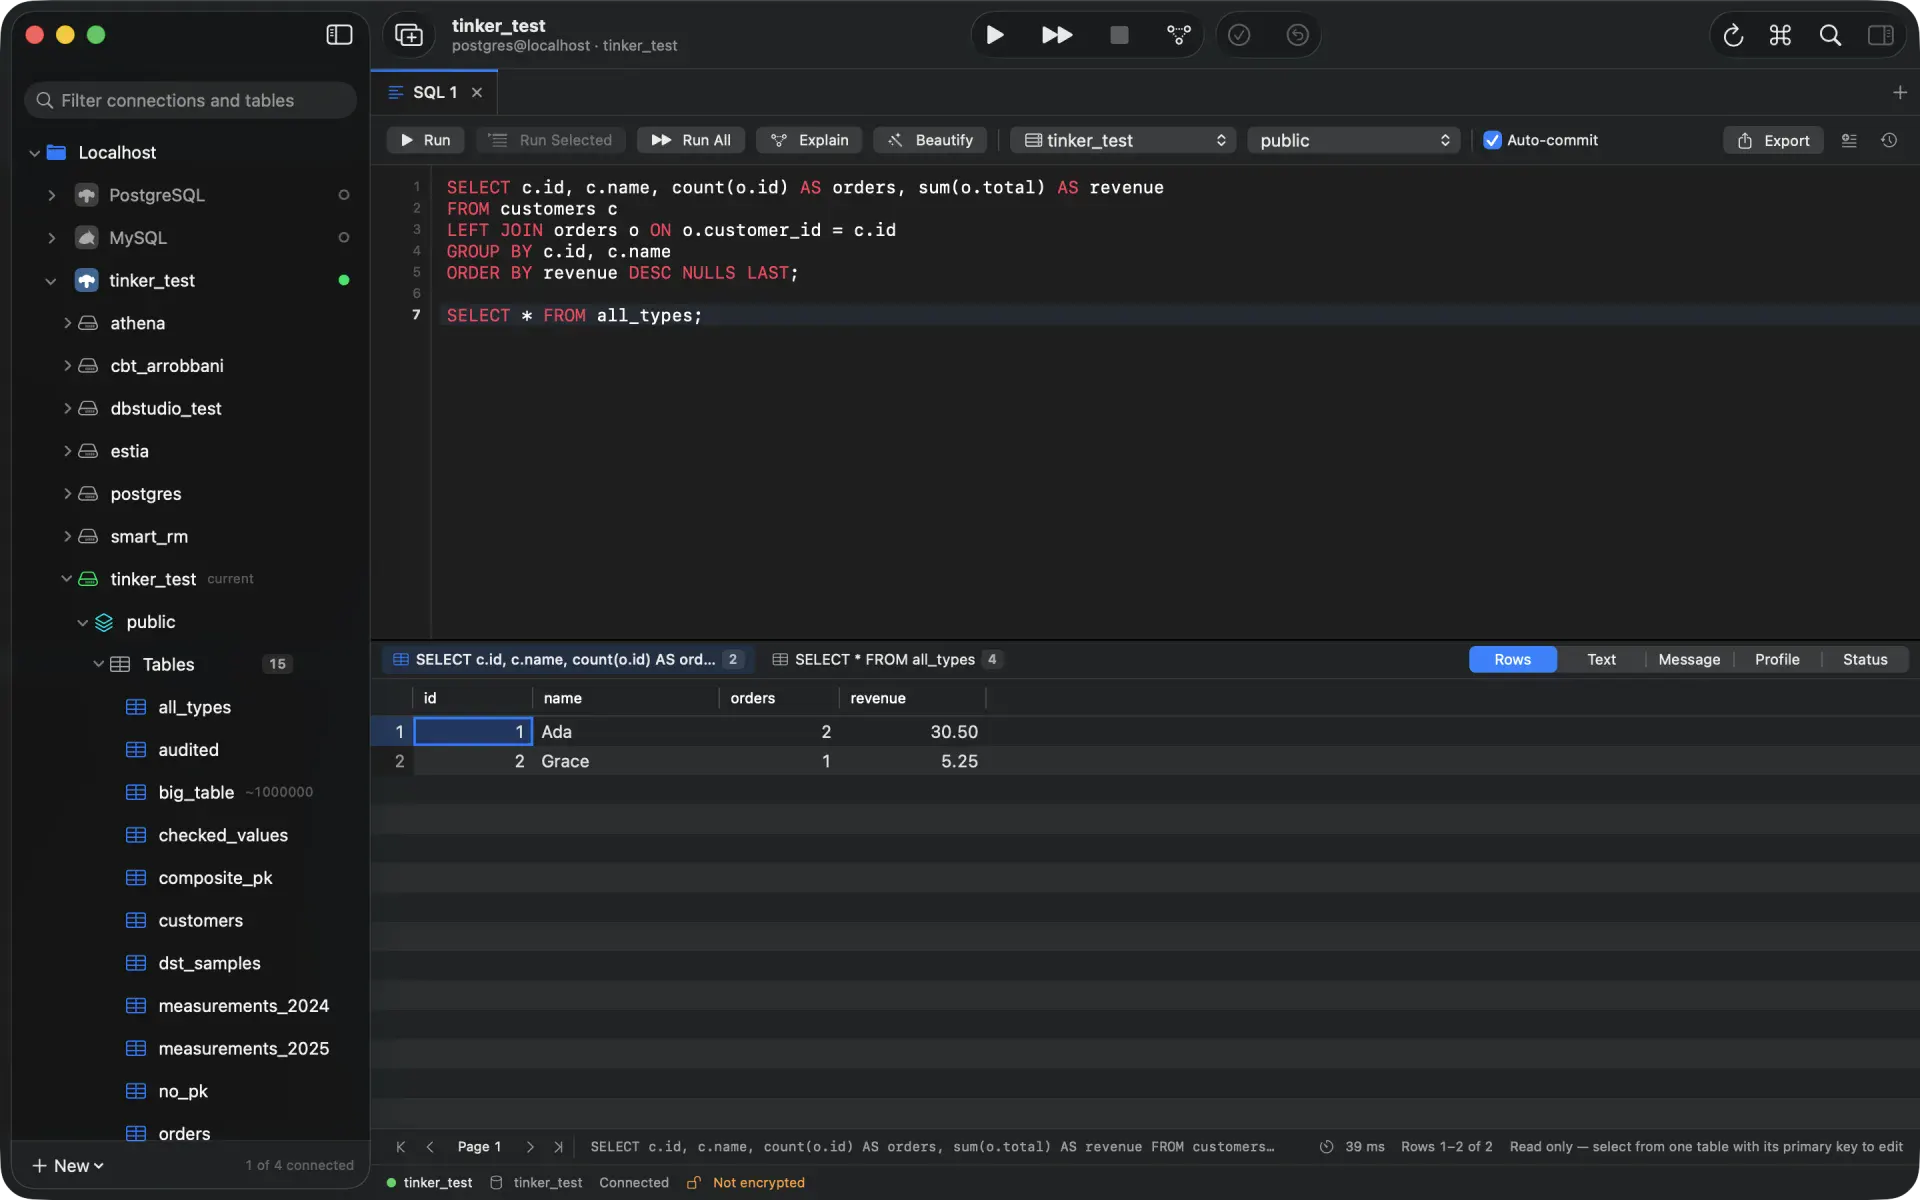Select the measurements_2025 table
This screenshot has height=1200, width=1920.
[x=243, y=1048]
